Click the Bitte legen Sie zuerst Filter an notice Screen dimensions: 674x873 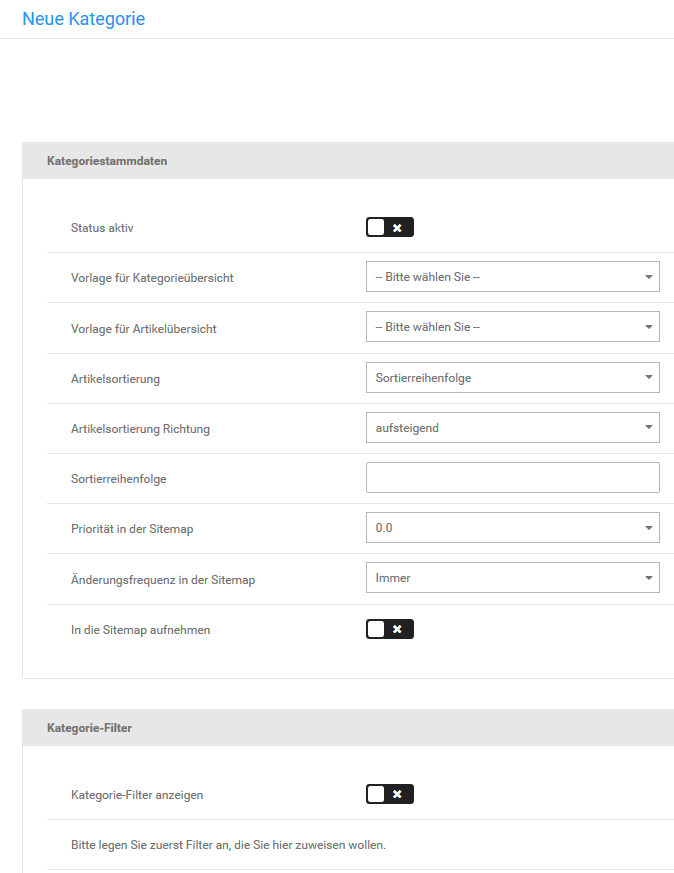pyautogui.click(x=228, y=845)
